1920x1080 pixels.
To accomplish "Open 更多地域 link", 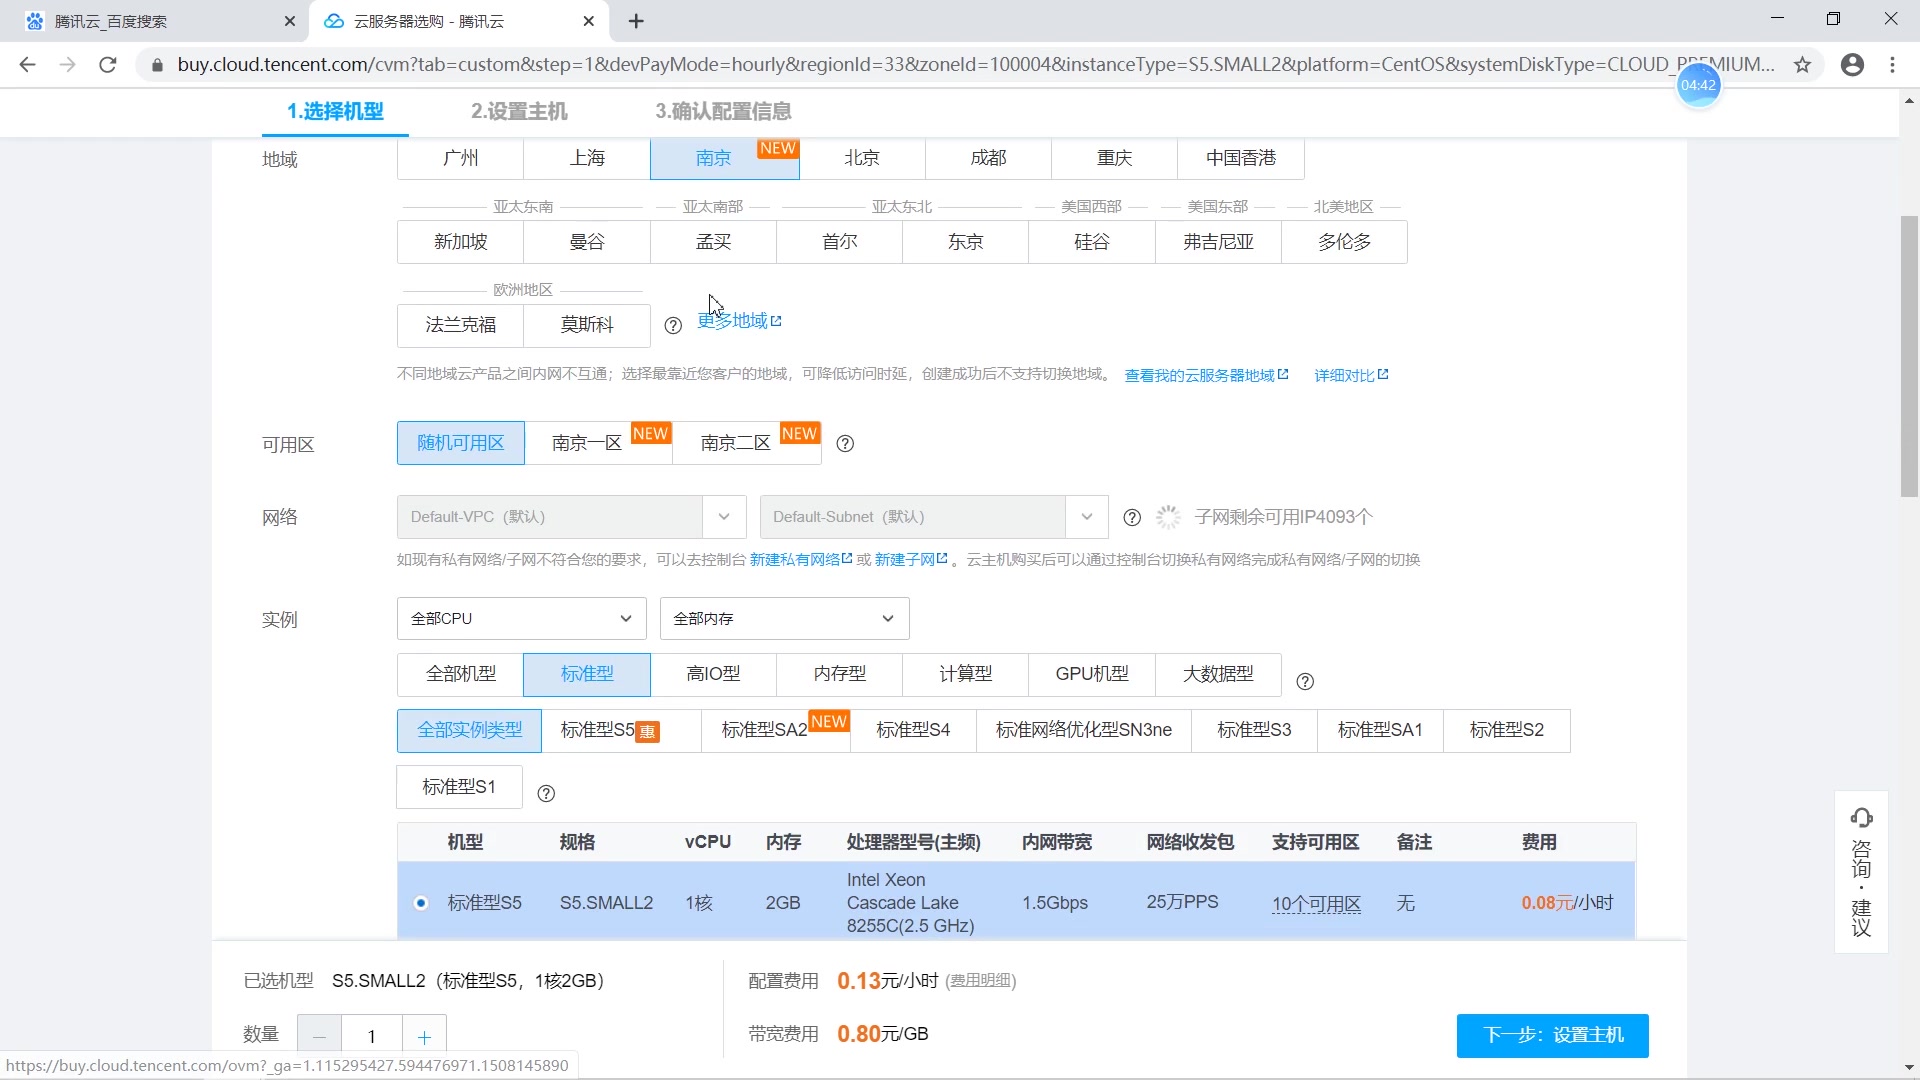I will (x=739, y=321).
